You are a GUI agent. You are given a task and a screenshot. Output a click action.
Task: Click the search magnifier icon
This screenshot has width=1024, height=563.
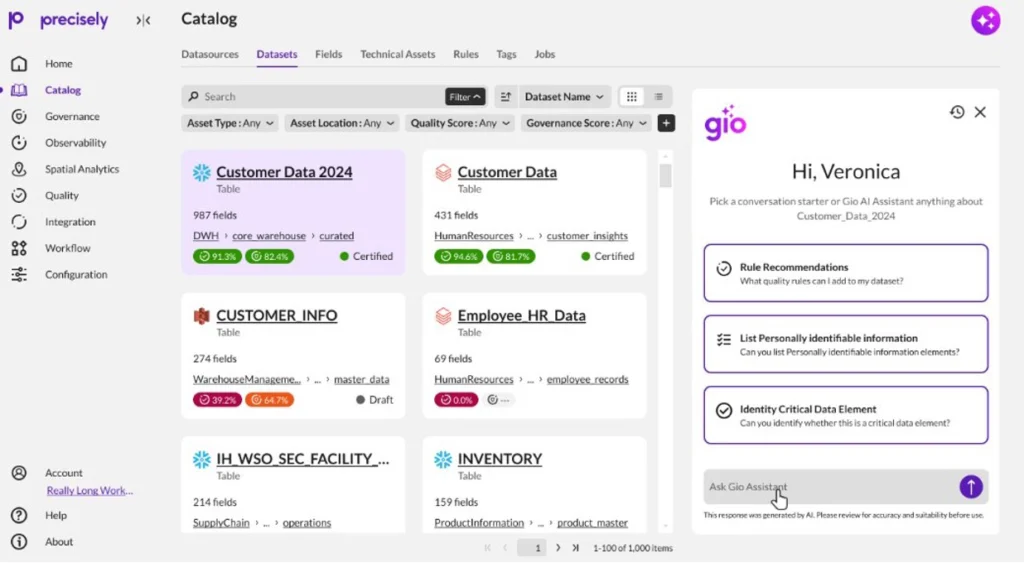click(x=193, y=97)
